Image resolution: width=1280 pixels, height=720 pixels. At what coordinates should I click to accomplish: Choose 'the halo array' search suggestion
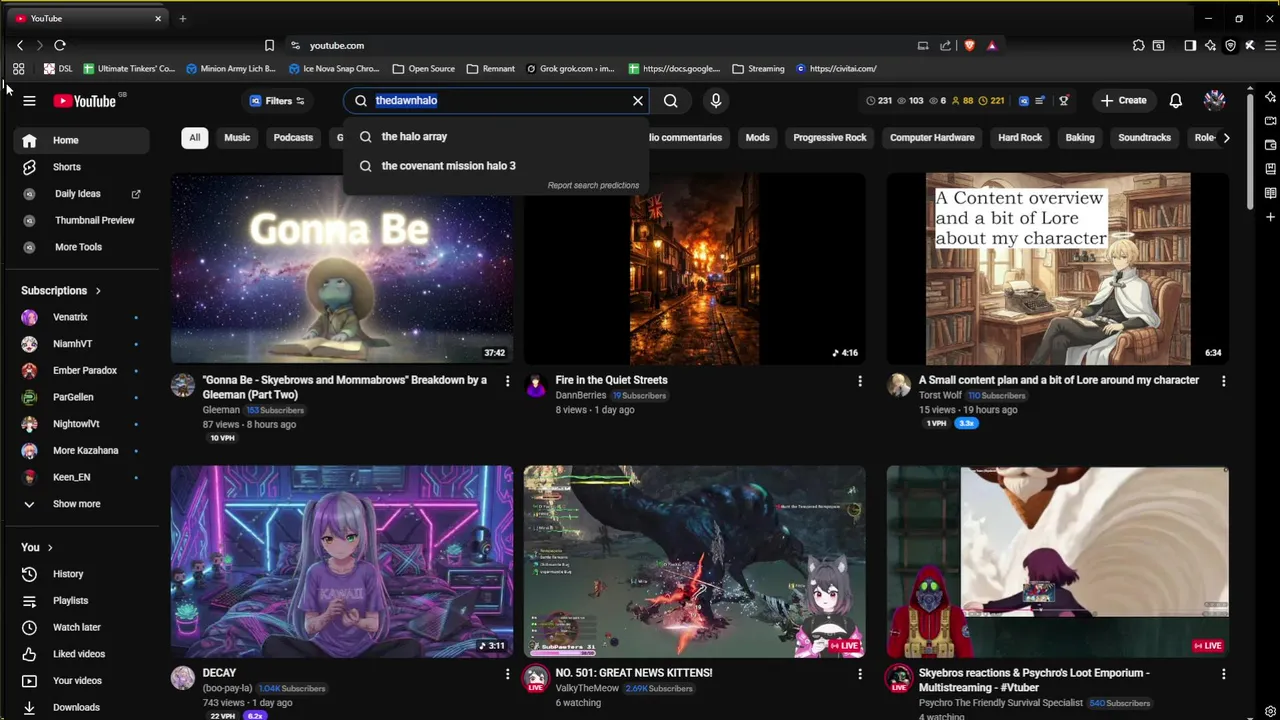click(497, 137)
